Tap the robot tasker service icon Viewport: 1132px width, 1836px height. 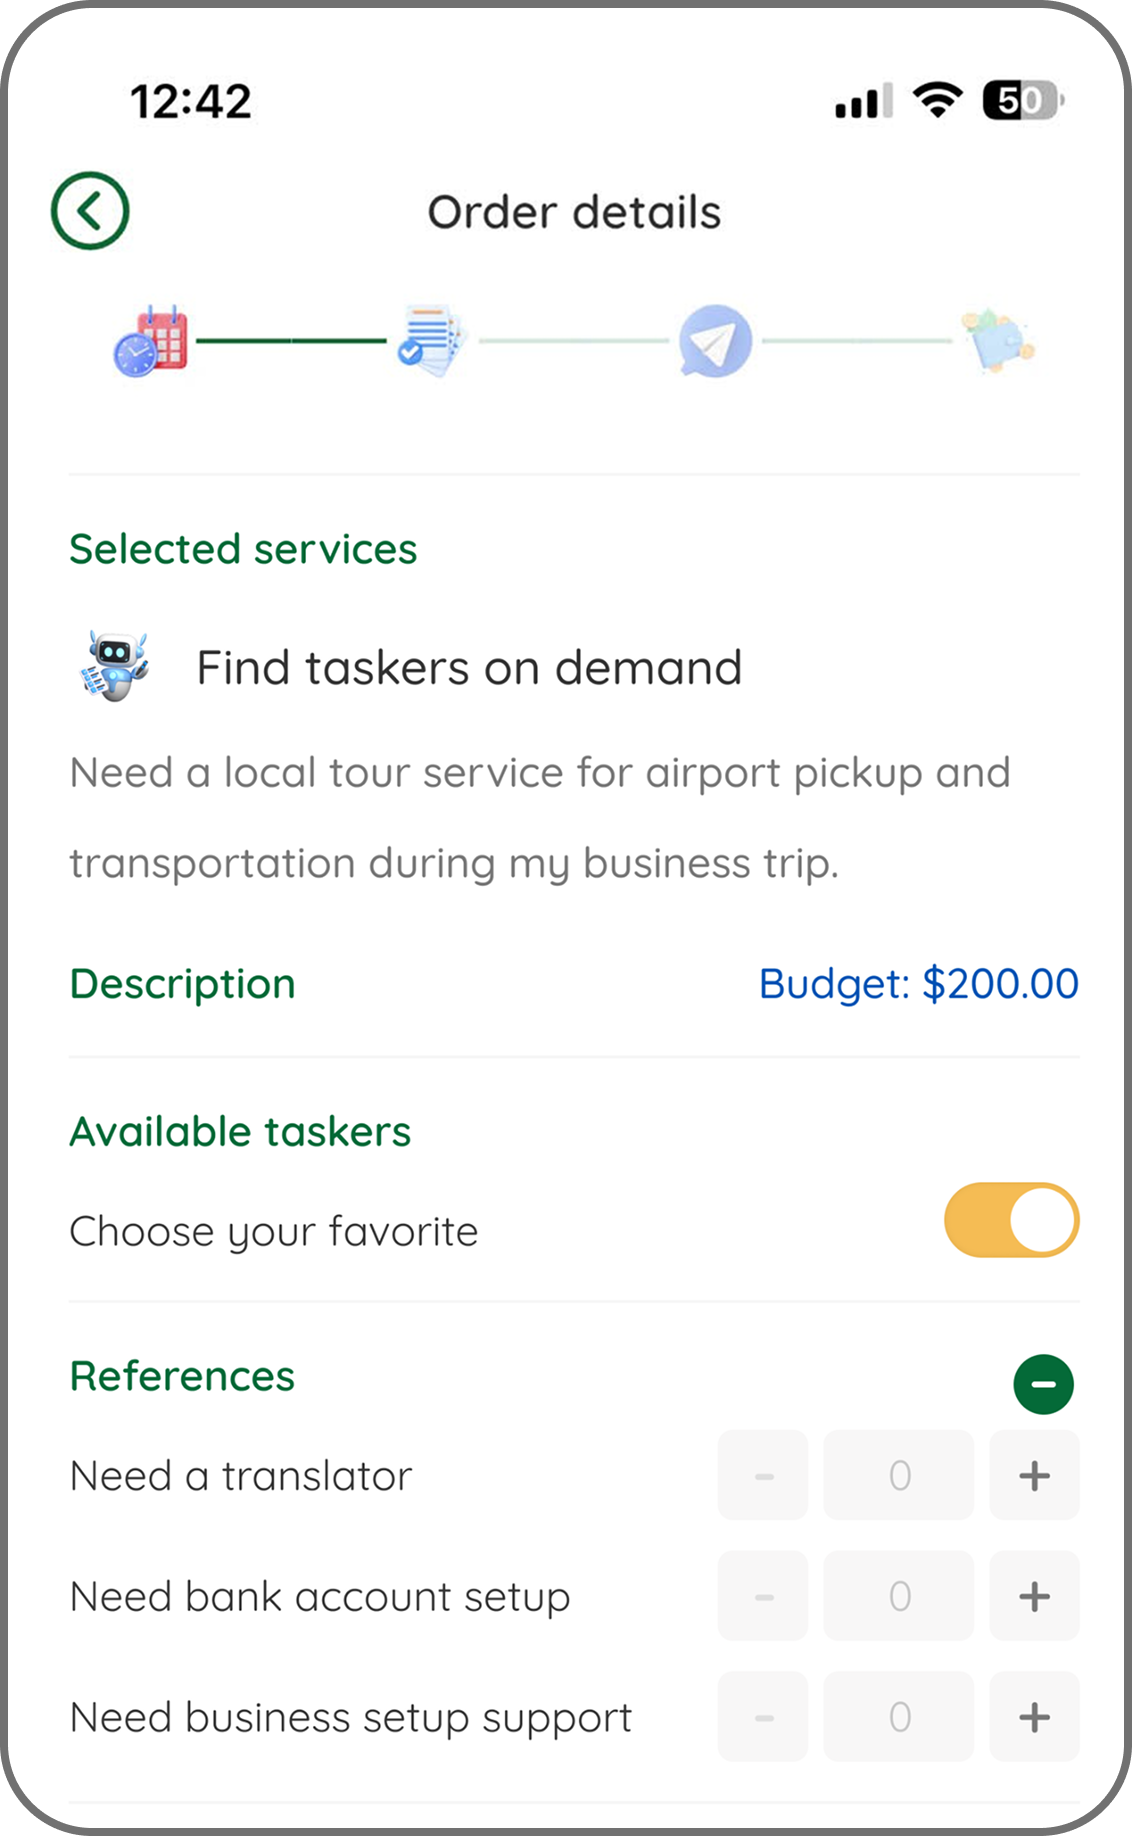pos(115,666)
